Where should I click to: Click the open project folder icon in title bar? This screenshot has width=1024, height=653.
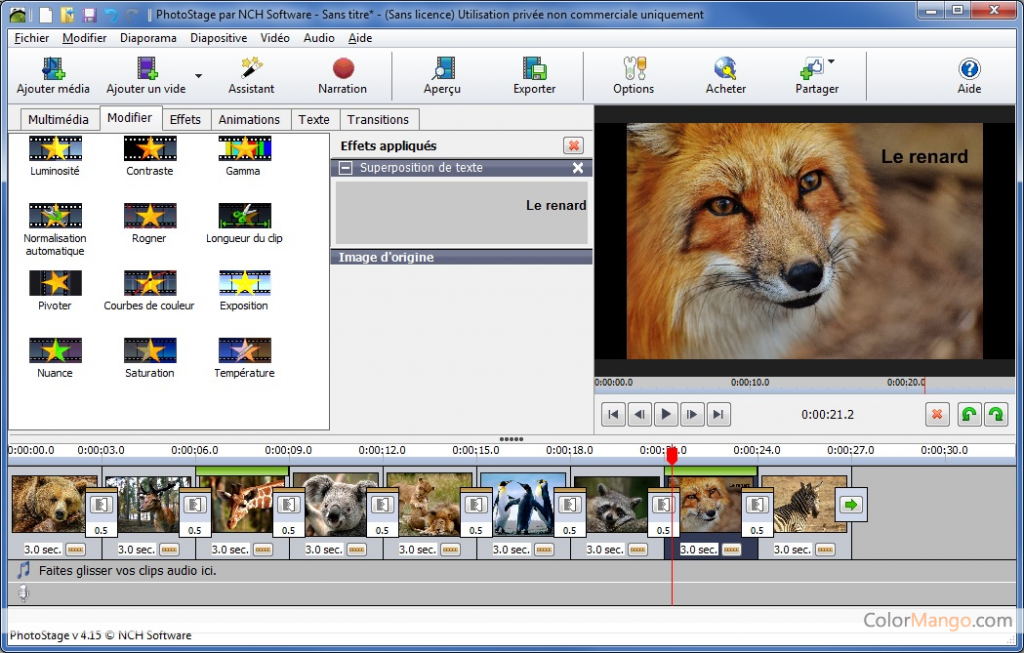click(x=67, y=14)
